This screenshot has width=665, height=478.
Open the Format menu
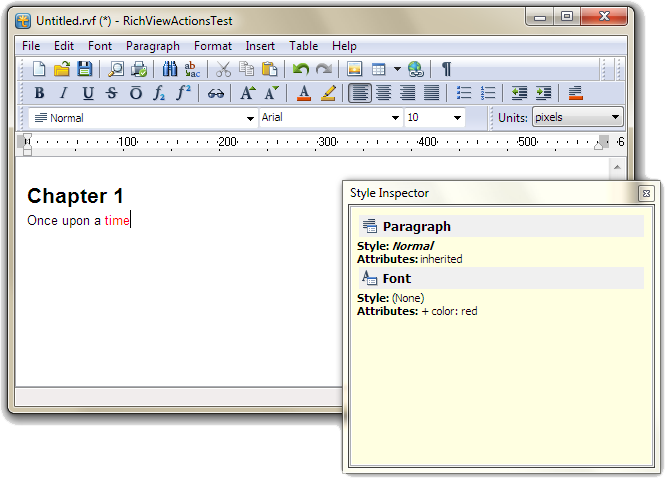tap(212, 46)
